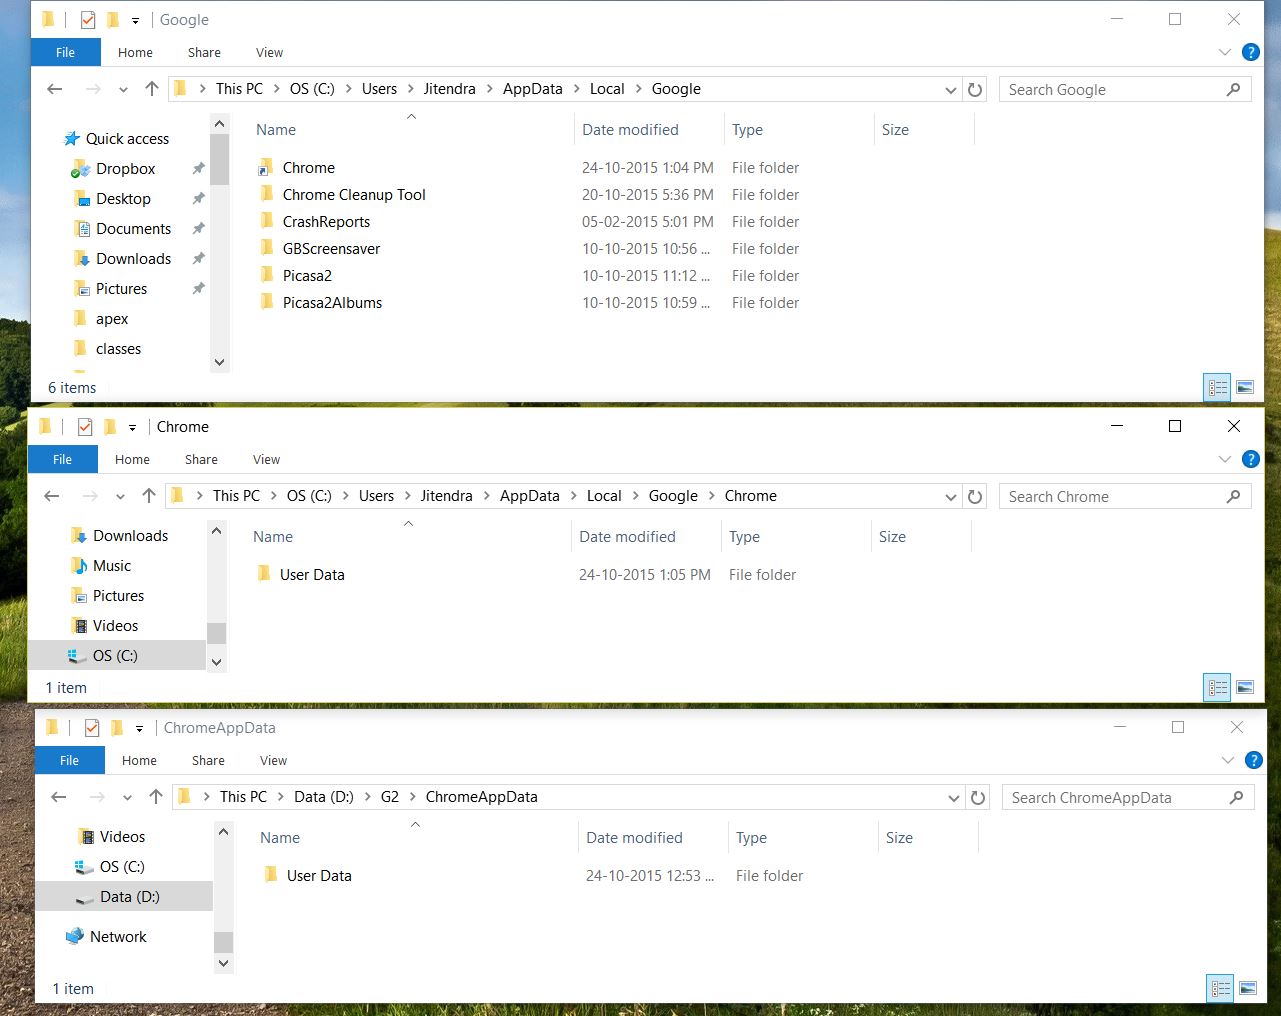Viewport: 1281px width, 1016px height.
Task: Switch Google window to large icons view
Action: coord(1245,387)
